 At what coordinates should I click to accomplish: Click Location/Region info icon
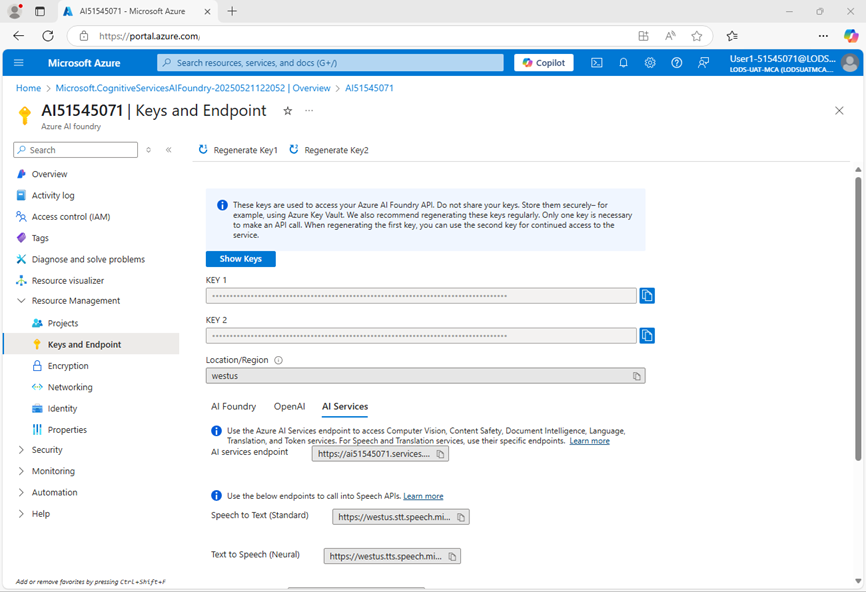[x=278, y=360]
